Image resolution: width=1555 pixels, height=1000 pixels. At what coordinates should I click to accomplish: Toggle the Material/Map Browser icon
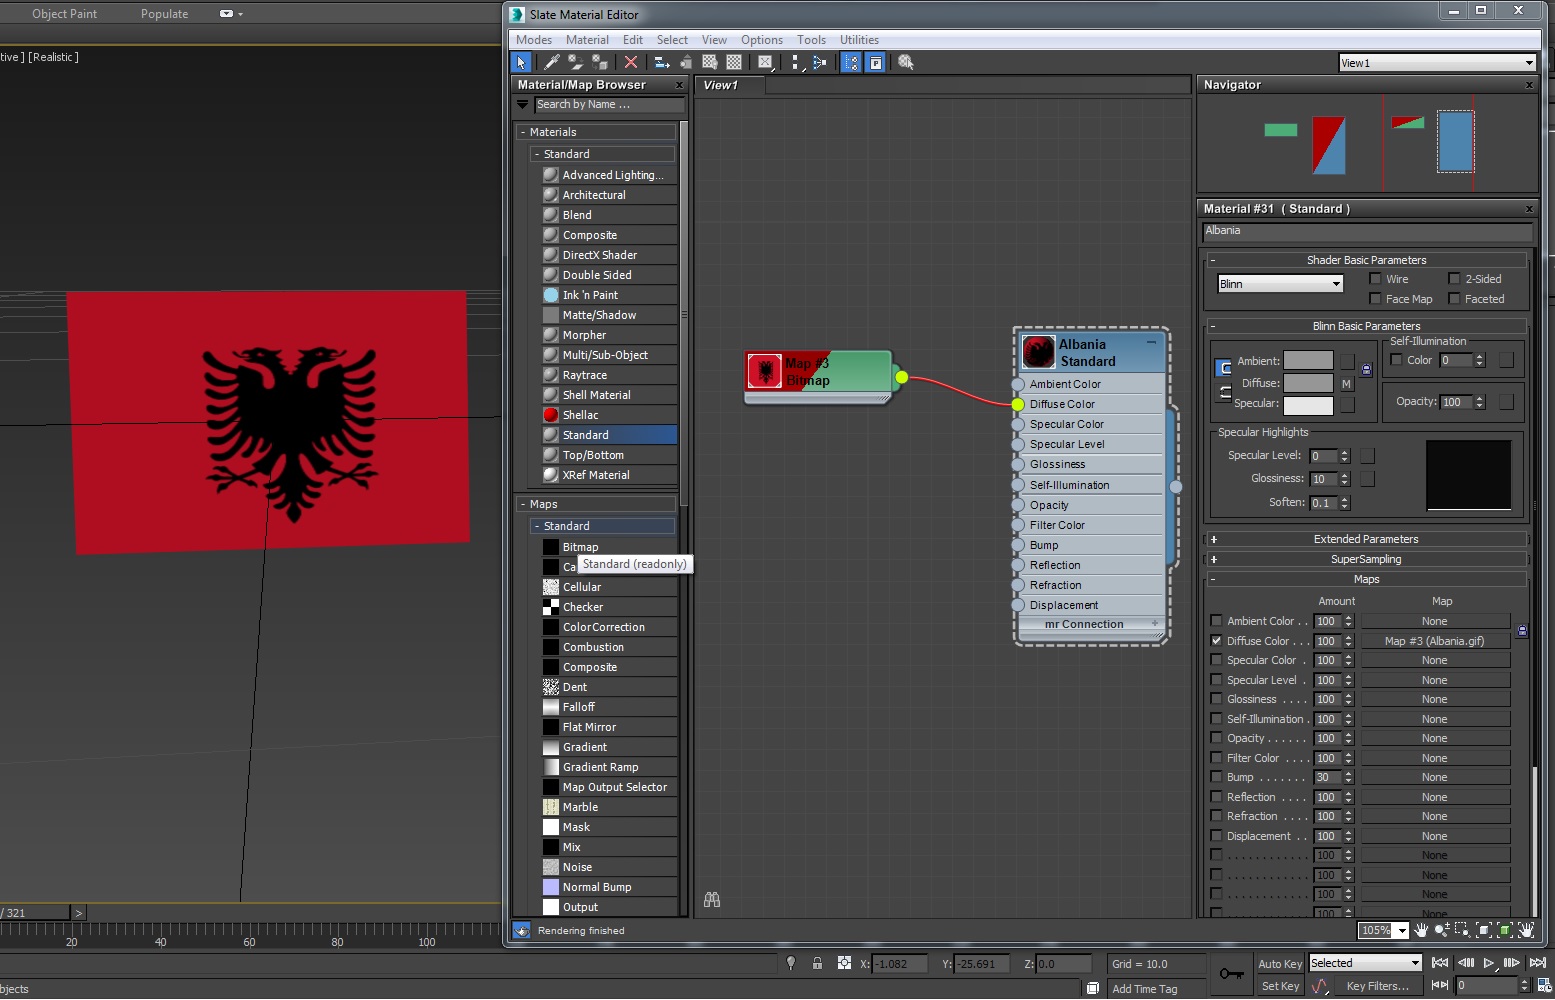(851, 62)
